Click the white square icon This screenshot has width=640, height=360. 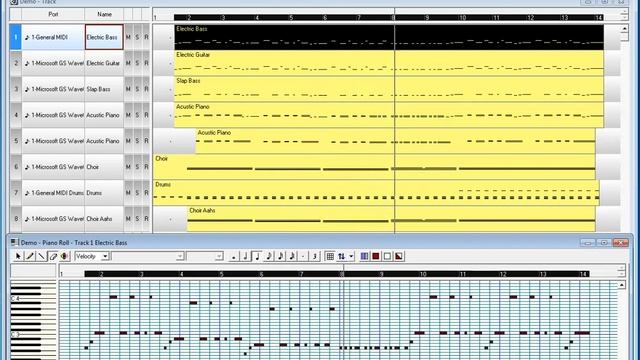point(387,256)
